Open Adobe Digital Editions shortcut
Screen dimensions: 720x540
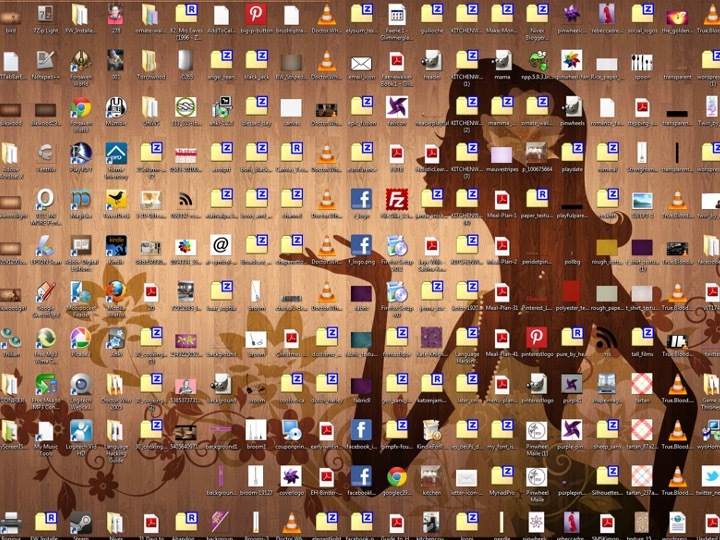(x=81, y=244)
